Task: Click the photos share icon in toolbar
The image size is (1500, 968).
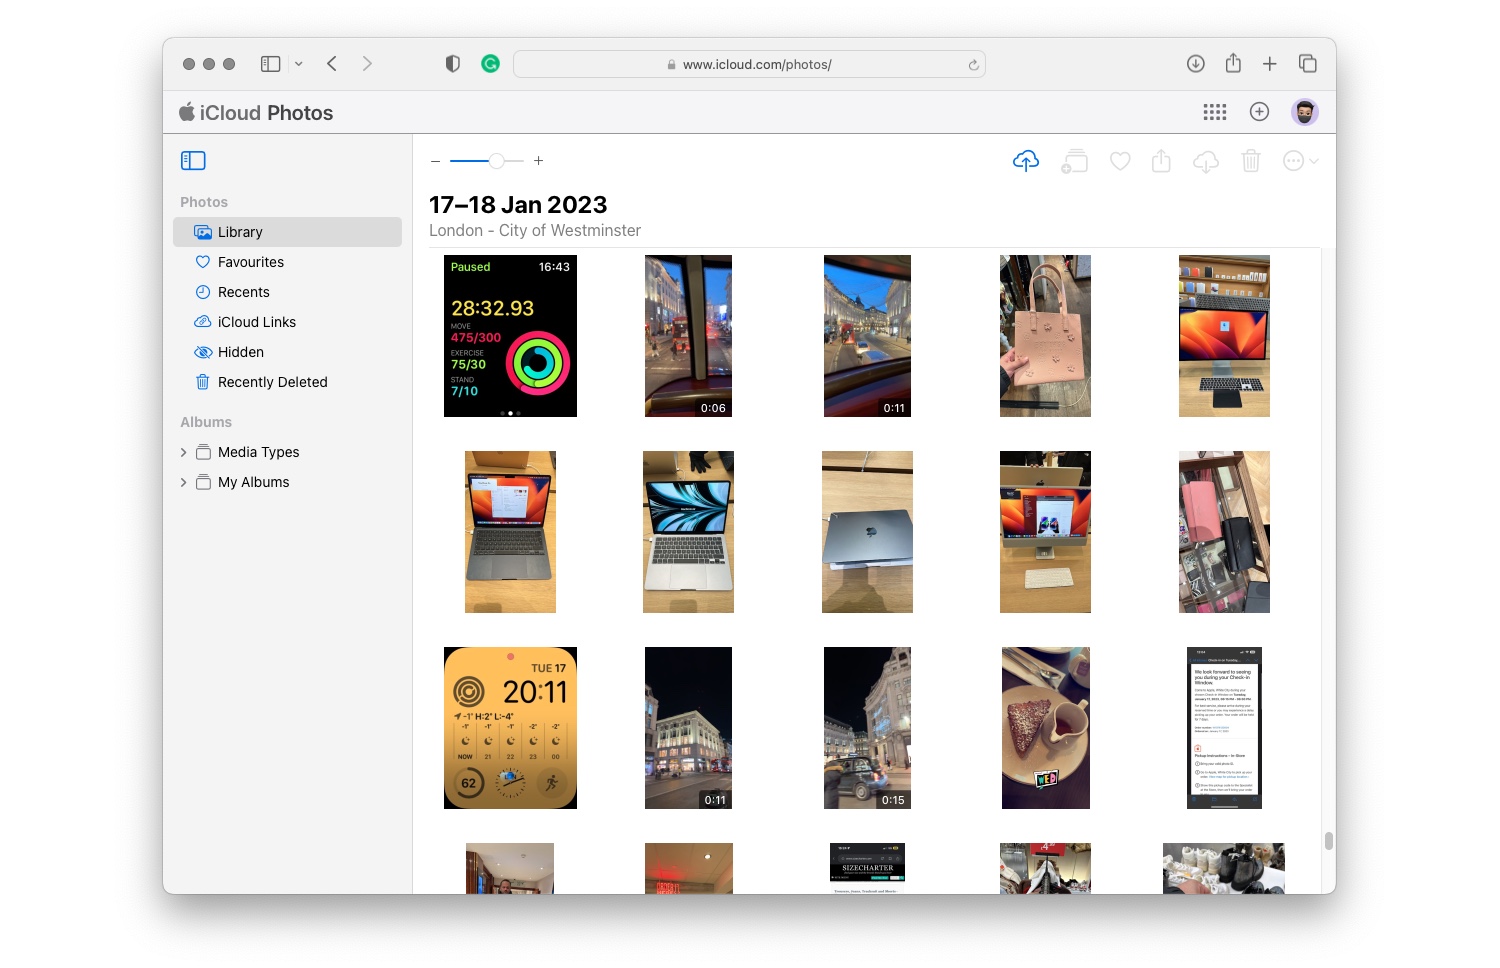Action: click(x=1161, y=161)
